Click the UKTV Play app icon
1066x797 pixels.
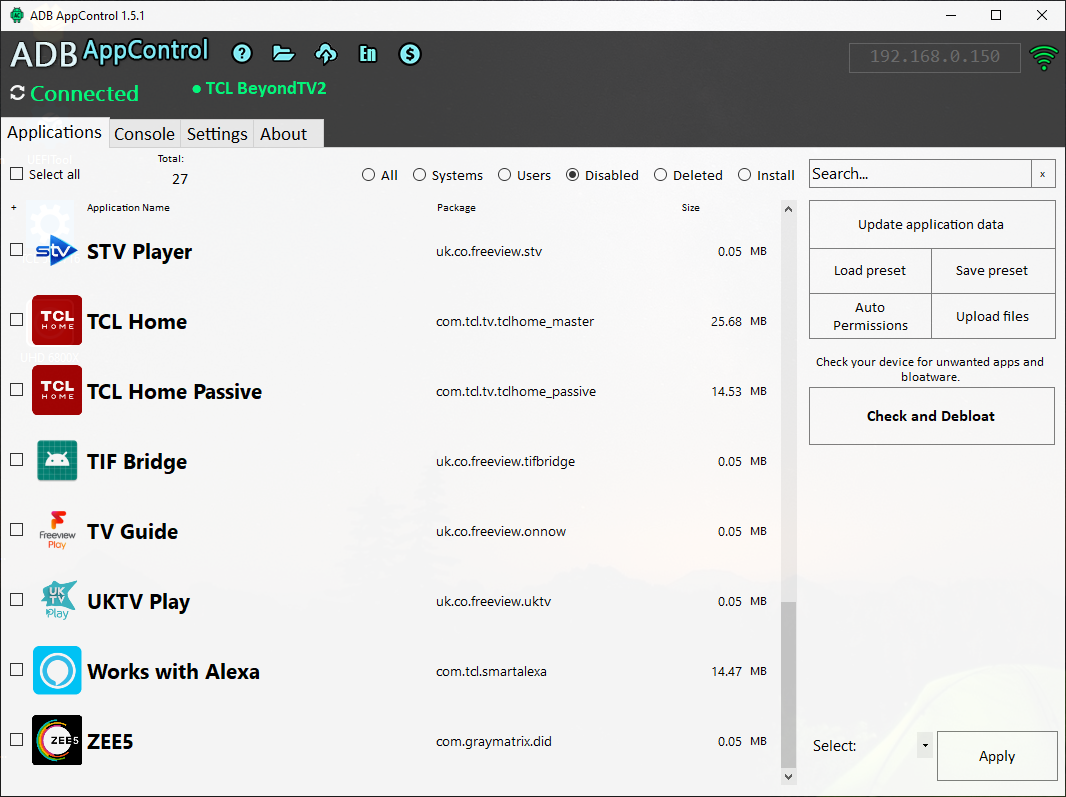[58, 600]
